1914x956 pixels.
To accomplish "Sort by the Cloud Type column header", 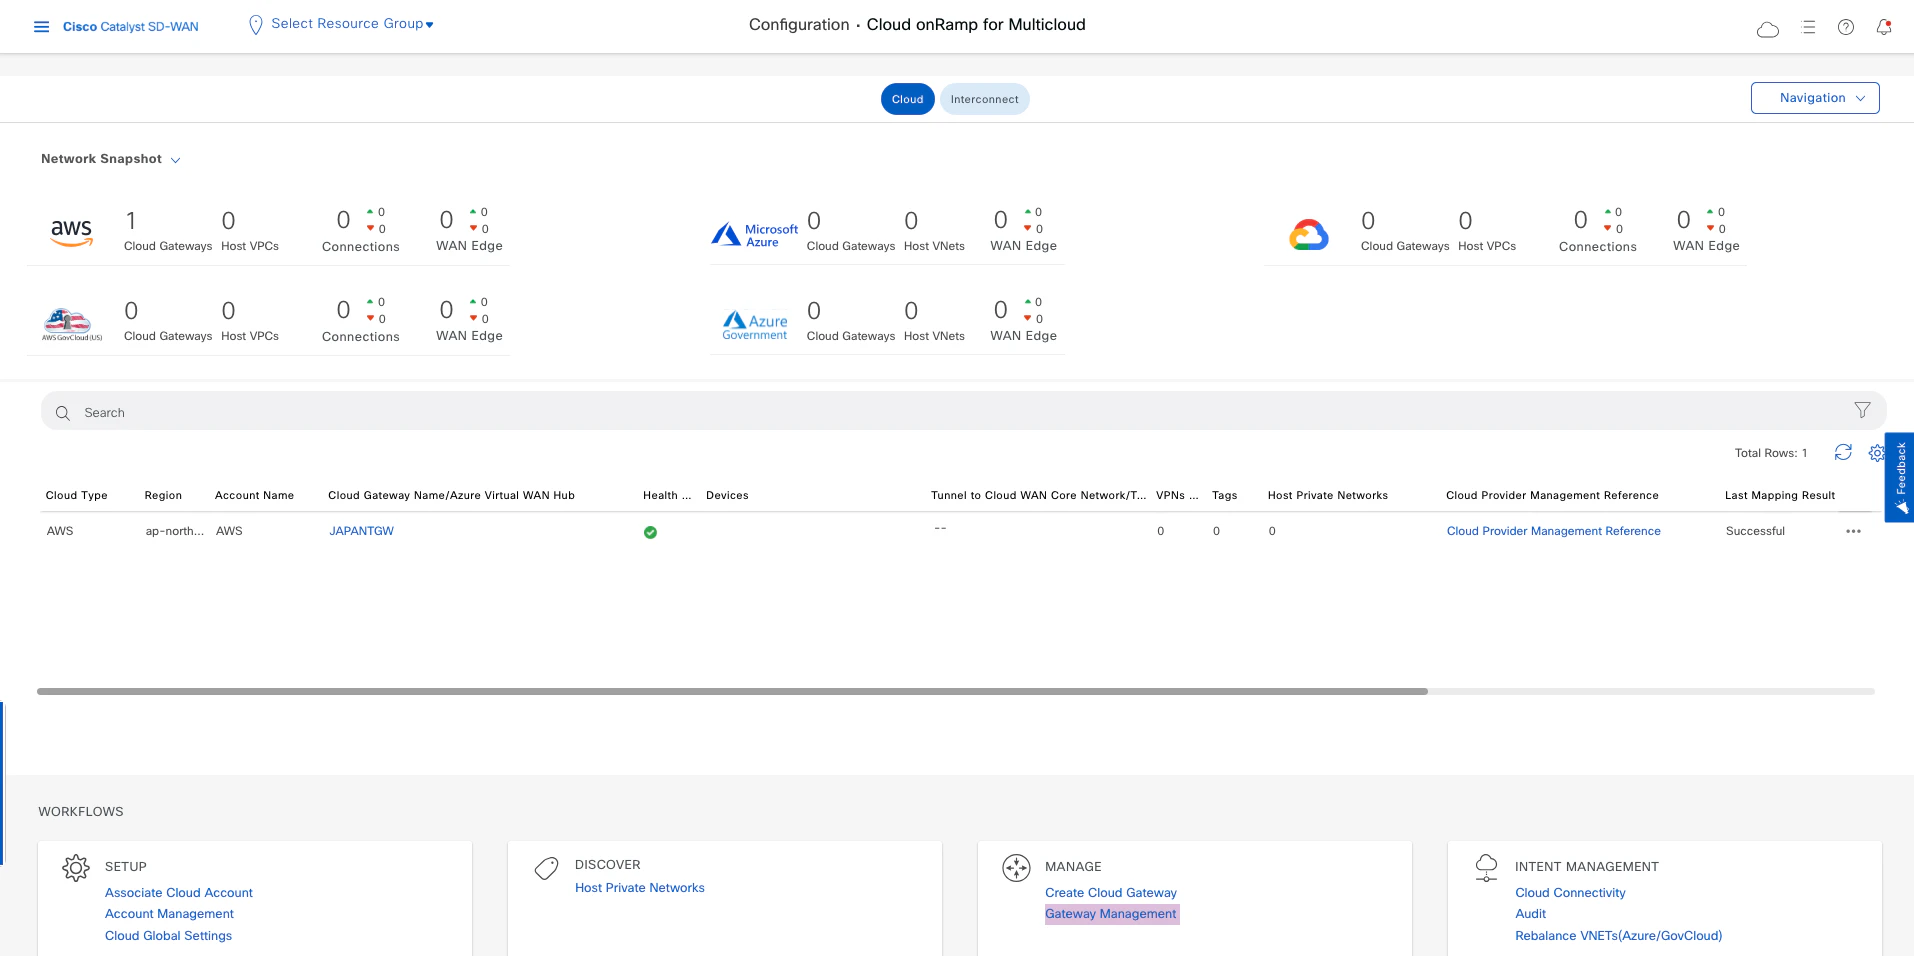I will click(x=76, y=495).
